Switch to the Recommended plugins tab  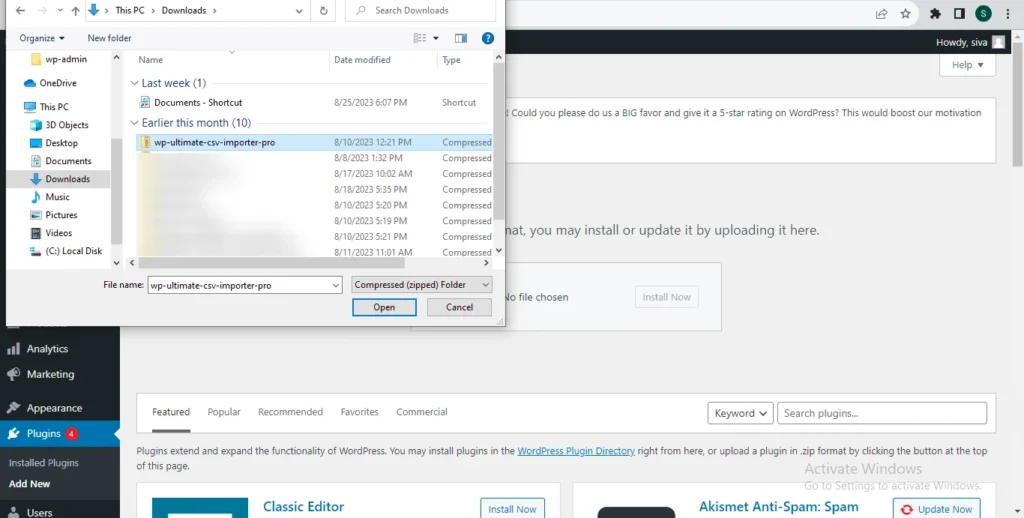[290, 412]
